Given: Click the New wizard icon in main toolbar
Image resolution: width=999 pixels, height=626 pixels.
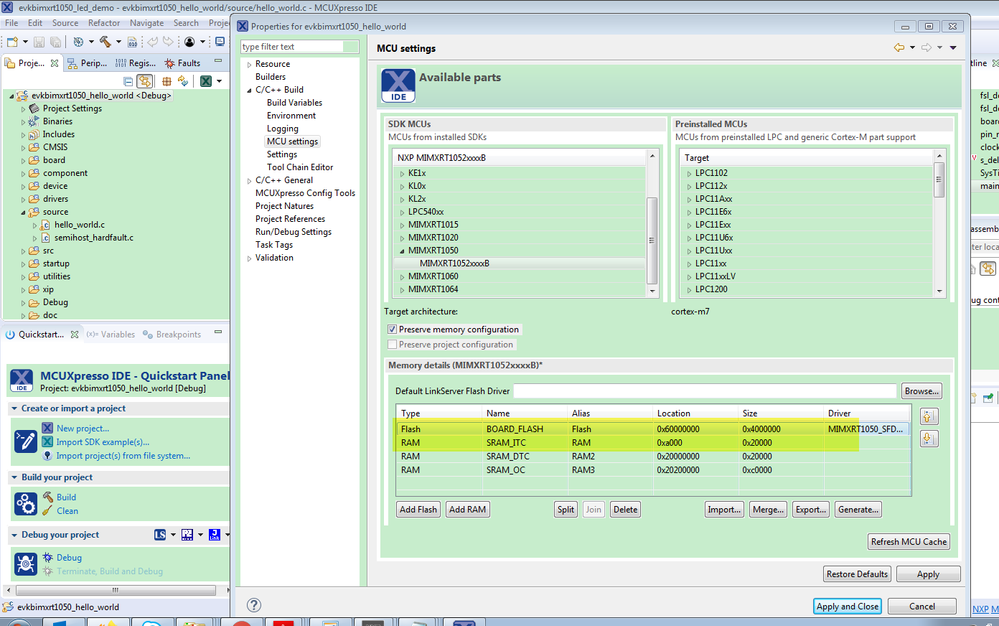Looking at the screenshot, I should (12, 42).
